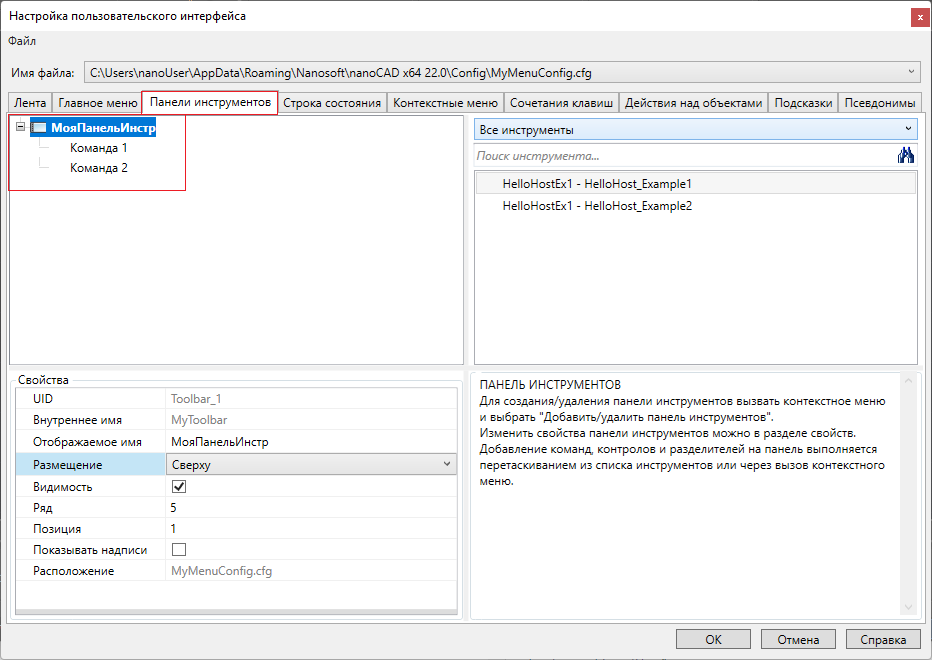The image size is (932, 660).
Task: Enable the Показывать надписи checkbox
Action: pyautogui.click(x=179, y=550)
